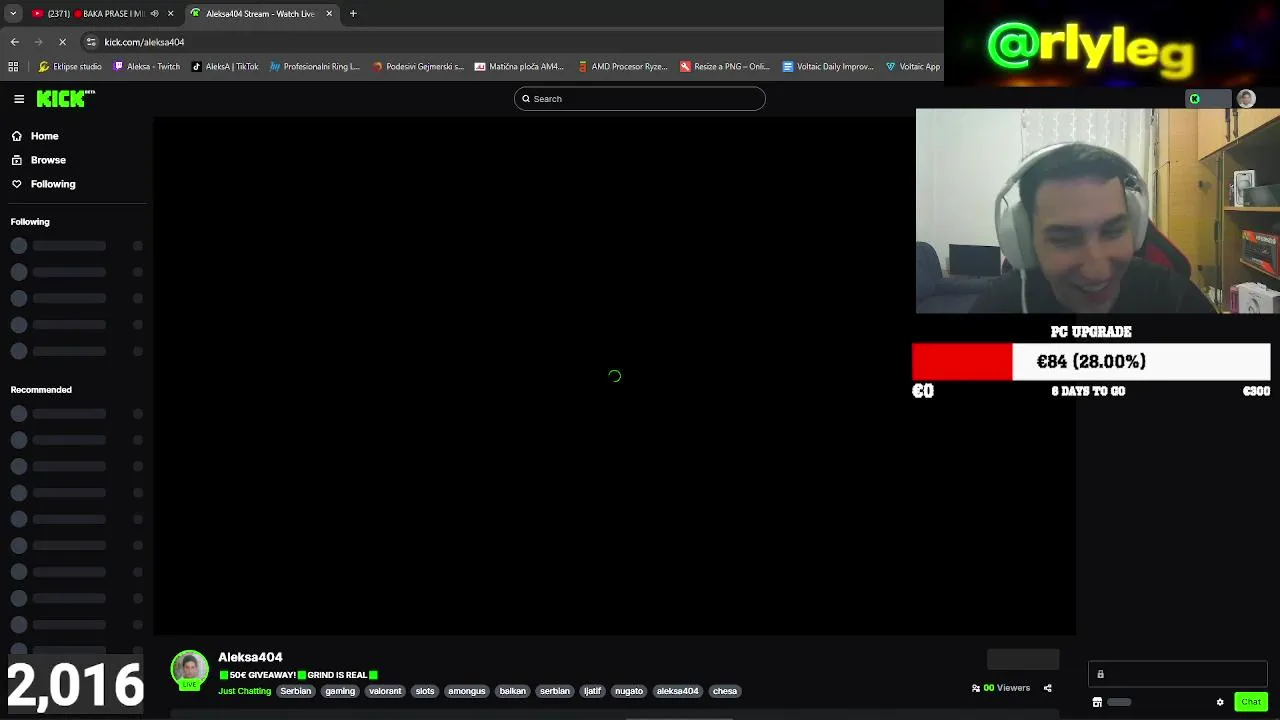Close the YouTube BAKA PRASE tab
Viewport: 1280px width, 720px height.
click(x=170, y=14)
